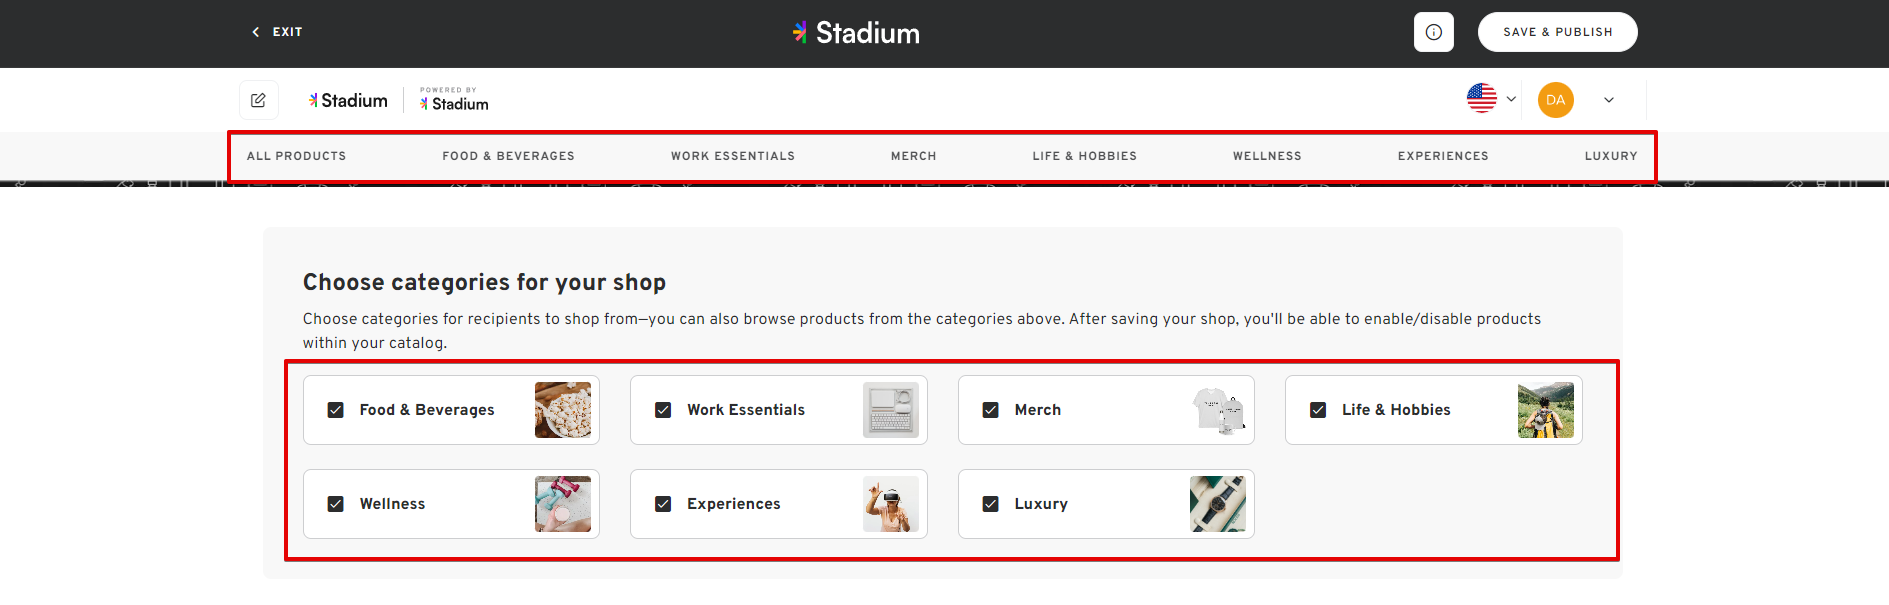Click the info icon button
Image resolution: width=1889 pixels, height=605 pixels.
coord(1433,32)
